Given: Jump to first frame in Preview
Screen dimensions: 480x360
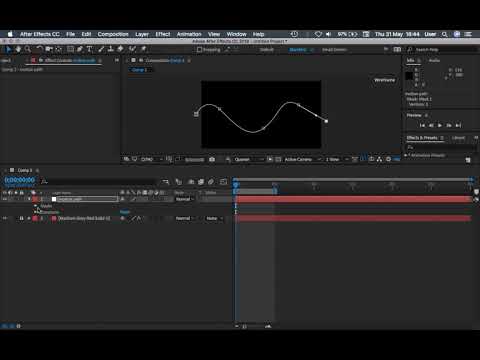Looking at the screenshot, I should [x=422, y=125].
